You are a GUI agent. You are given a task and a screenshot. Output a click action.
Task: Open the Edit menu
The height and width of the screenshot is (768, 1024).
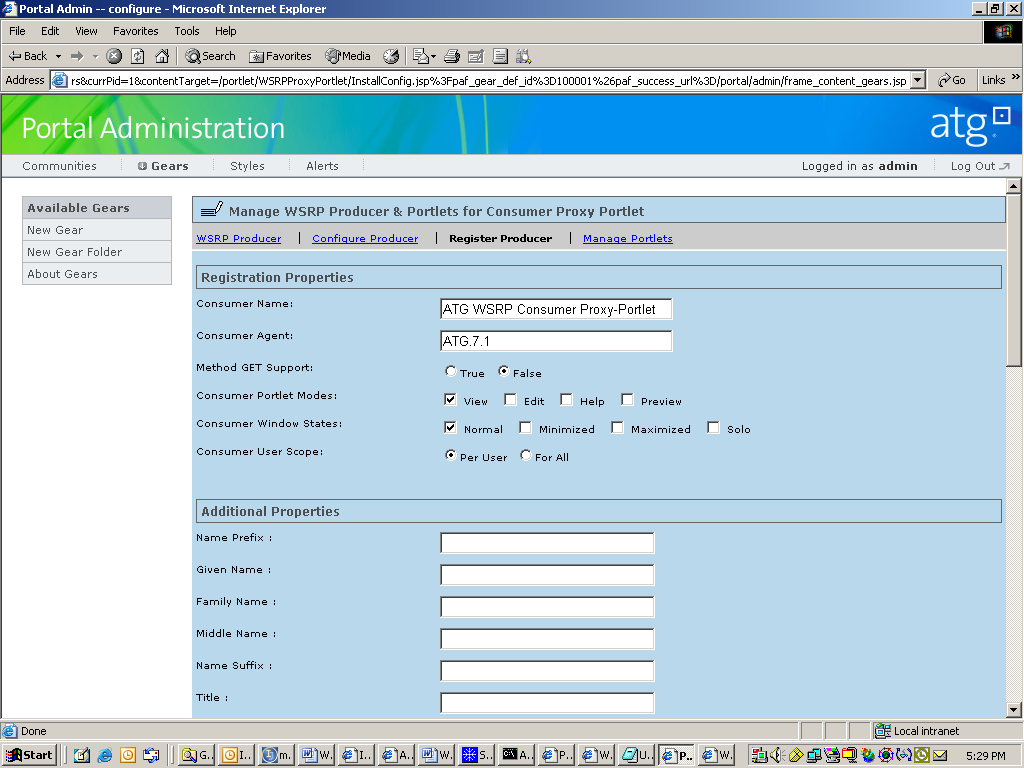pyautogui.click(x=50, y=31)
